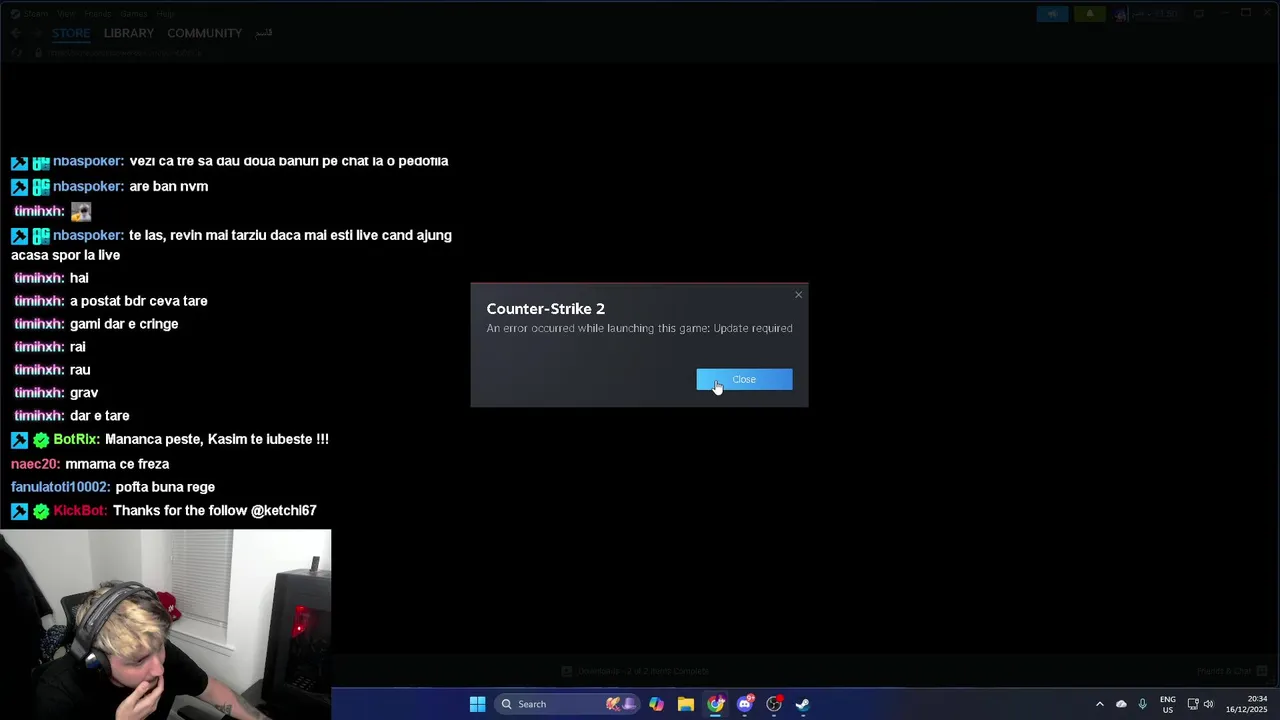Viewport: 1280px width, 720px height.
Task: Click username nbaspoker on 'are ban nvm' message
Action: 88,186
